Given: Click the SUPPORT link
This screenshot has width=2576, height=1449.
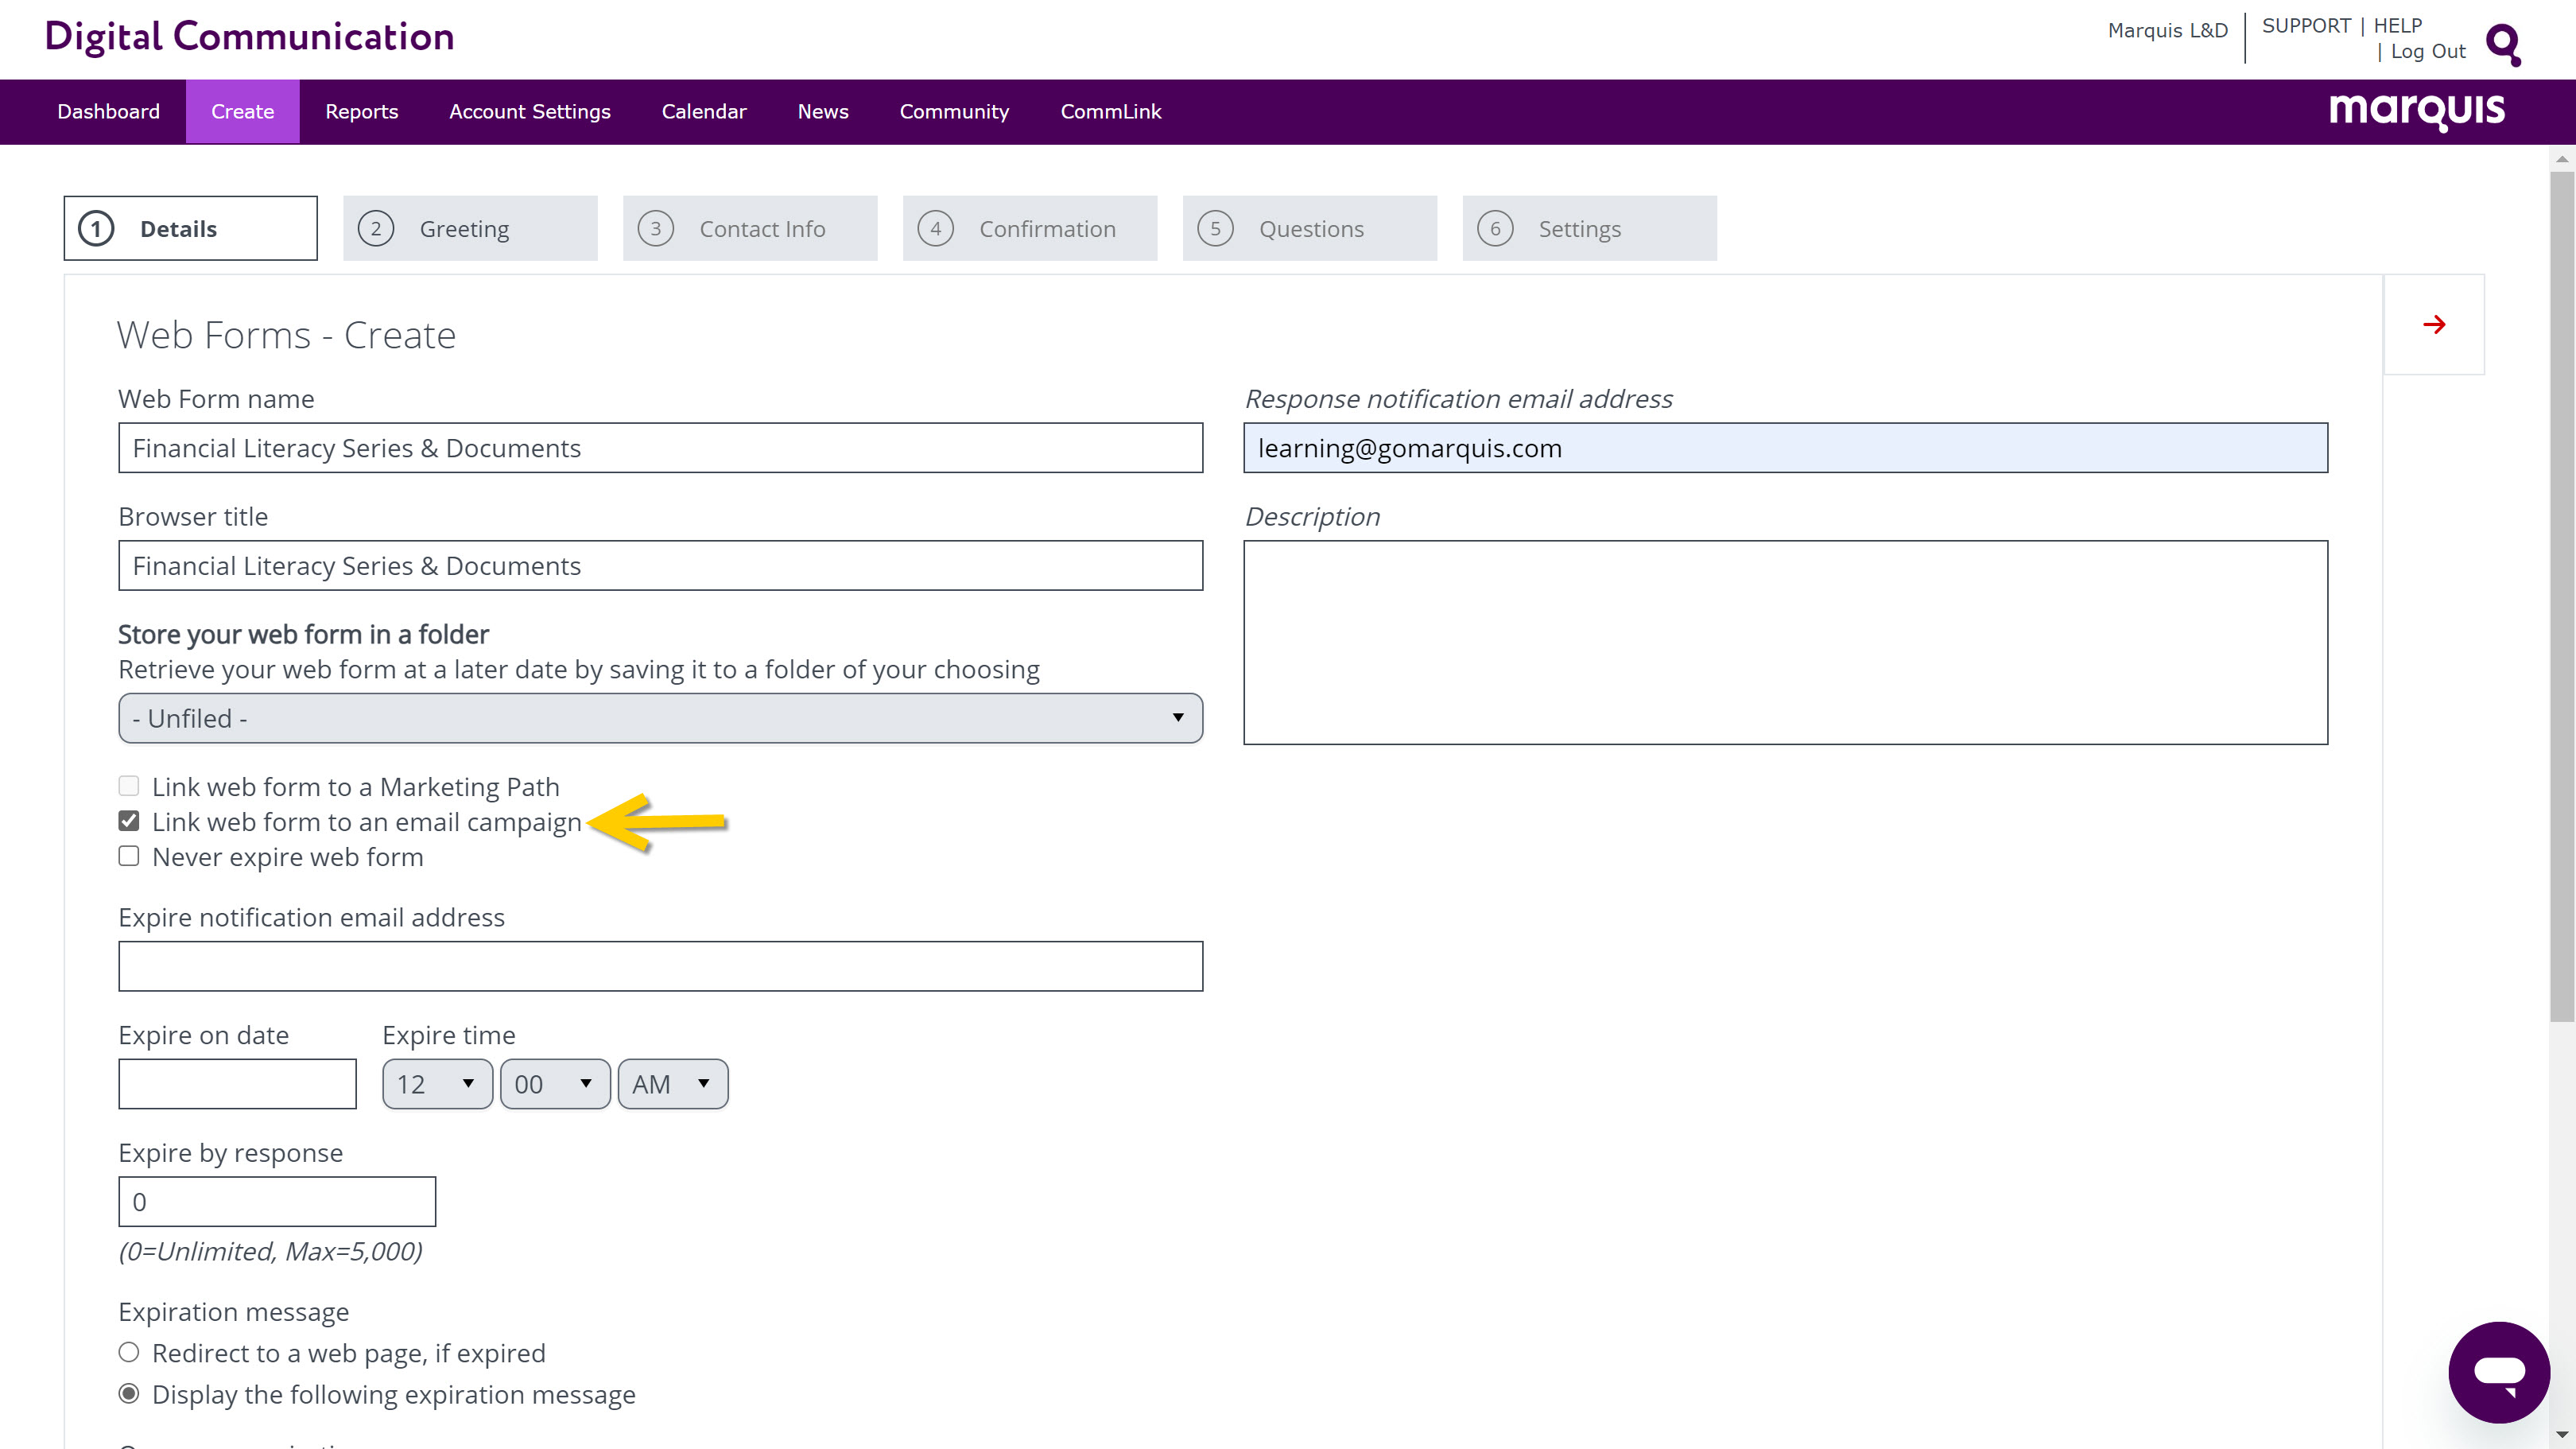Looking at the screenshot, I should coord(2306,26).
